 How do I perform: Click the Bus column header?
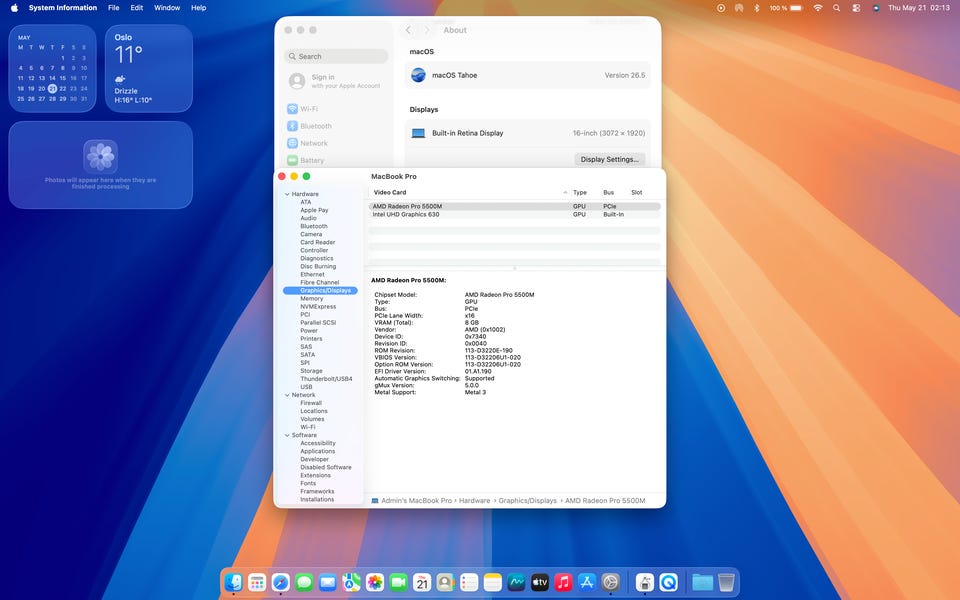(609, 193)
